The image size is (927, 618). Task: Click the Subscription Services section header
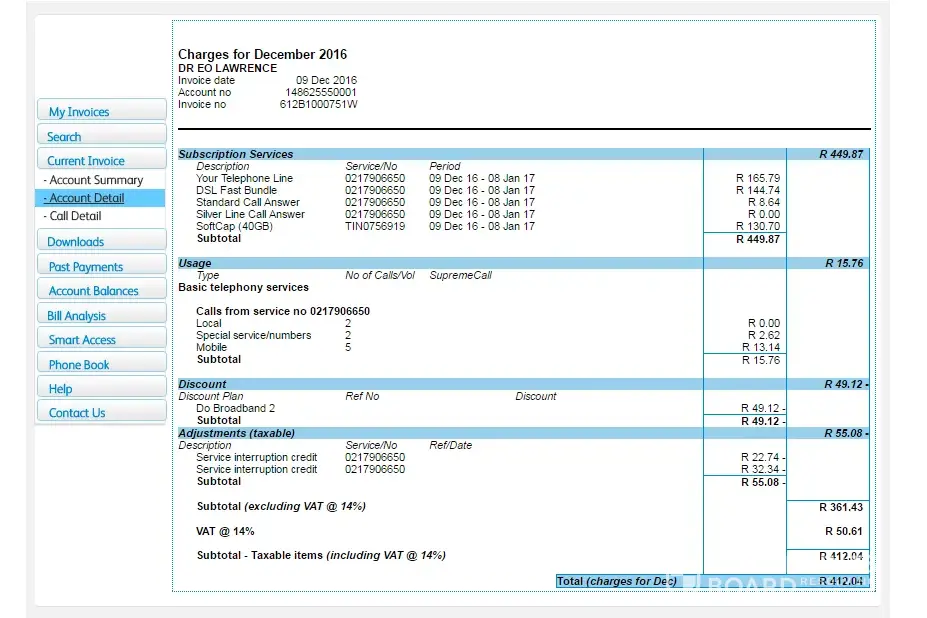[236, 154]
